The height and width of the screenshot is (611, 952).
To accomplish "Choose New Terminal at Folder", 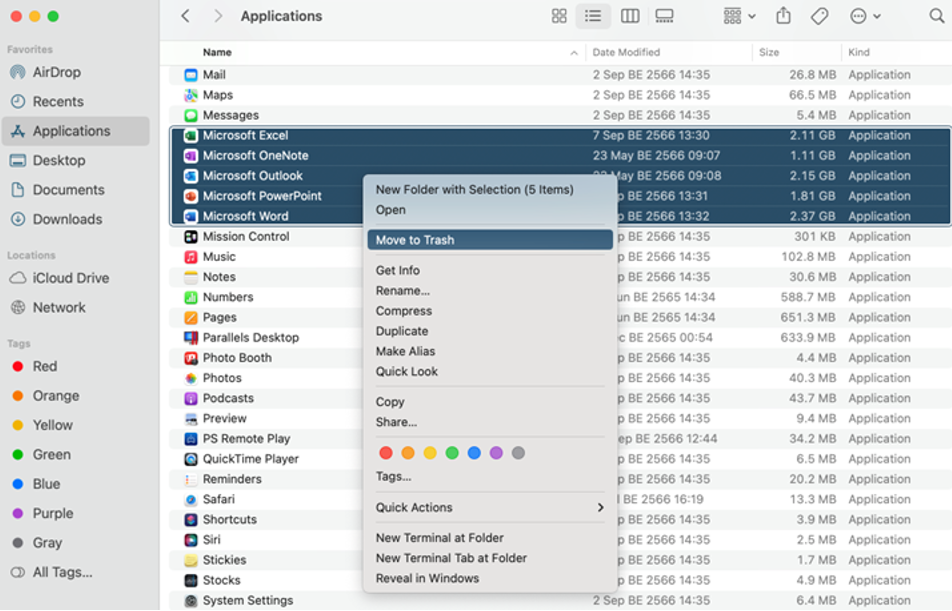I will pos(490,538).
